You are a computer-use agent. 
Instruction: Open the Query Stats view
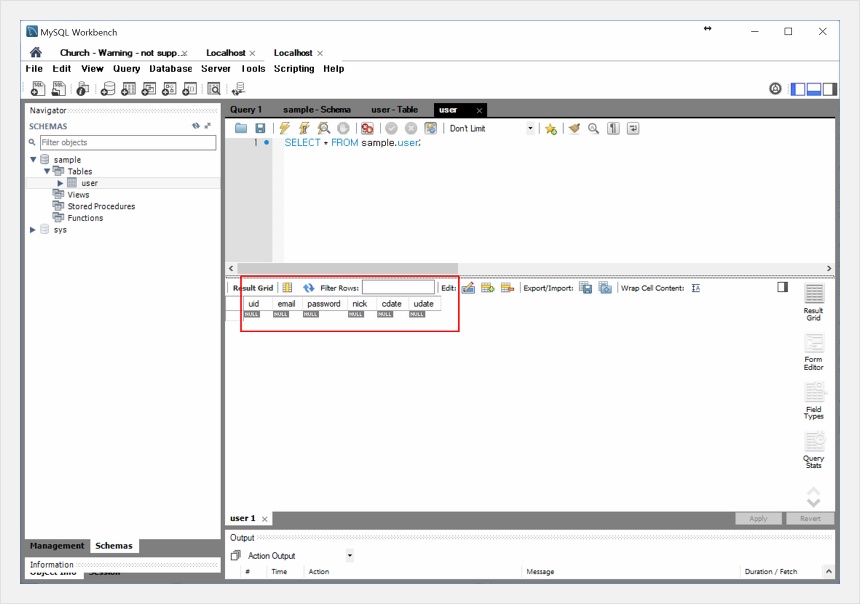point(814,450)
